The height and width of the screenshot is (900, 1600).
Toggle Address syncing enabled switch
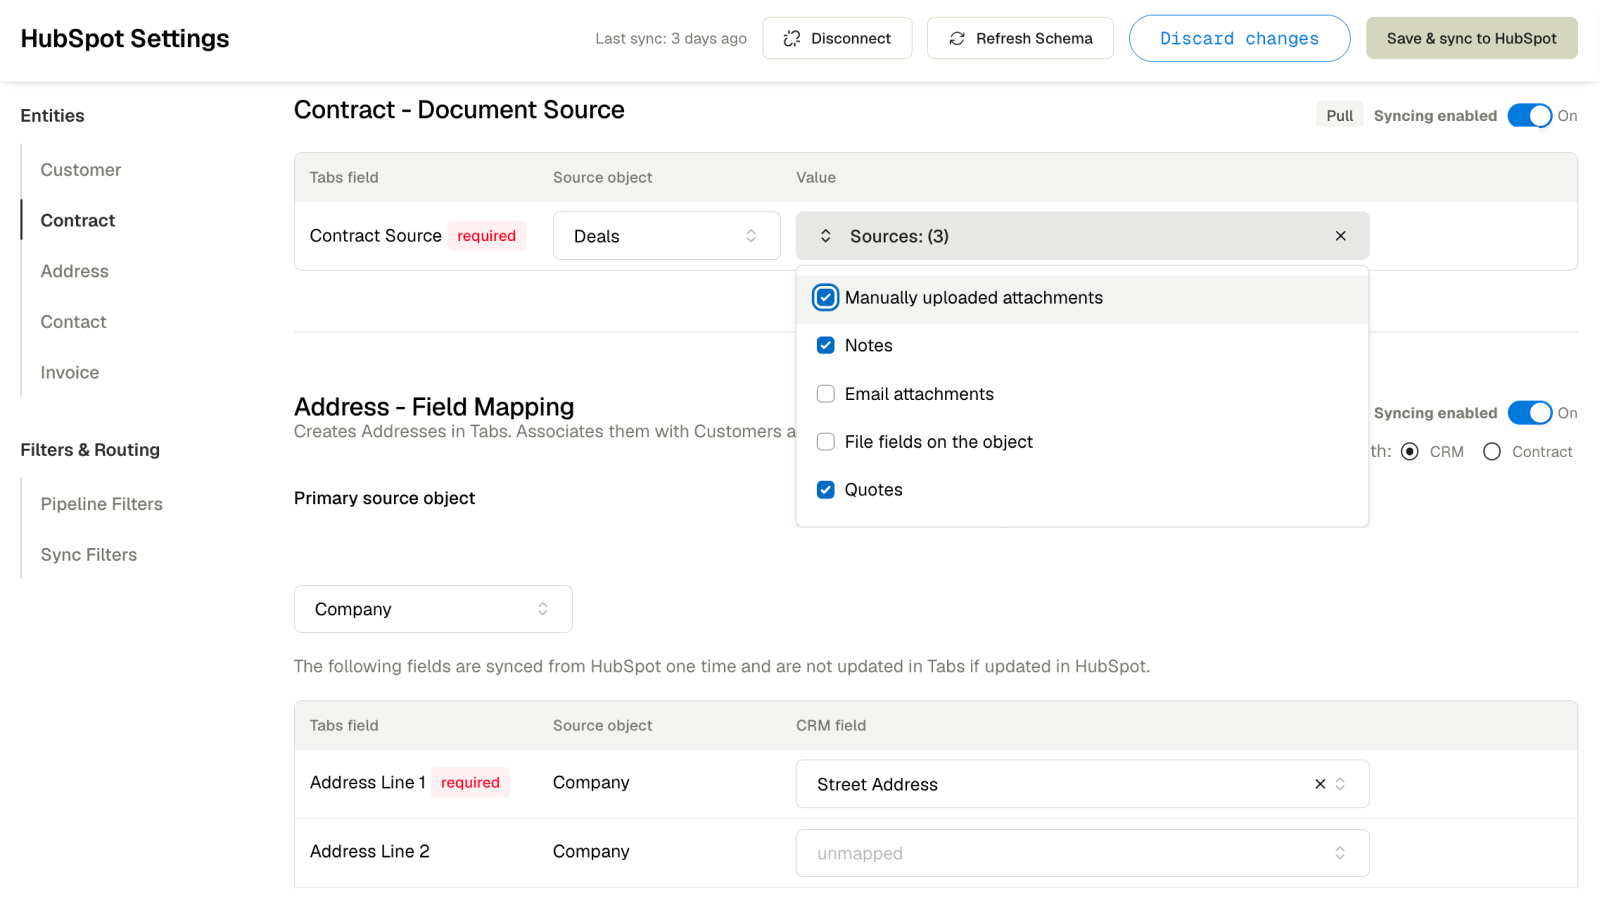1530,413
